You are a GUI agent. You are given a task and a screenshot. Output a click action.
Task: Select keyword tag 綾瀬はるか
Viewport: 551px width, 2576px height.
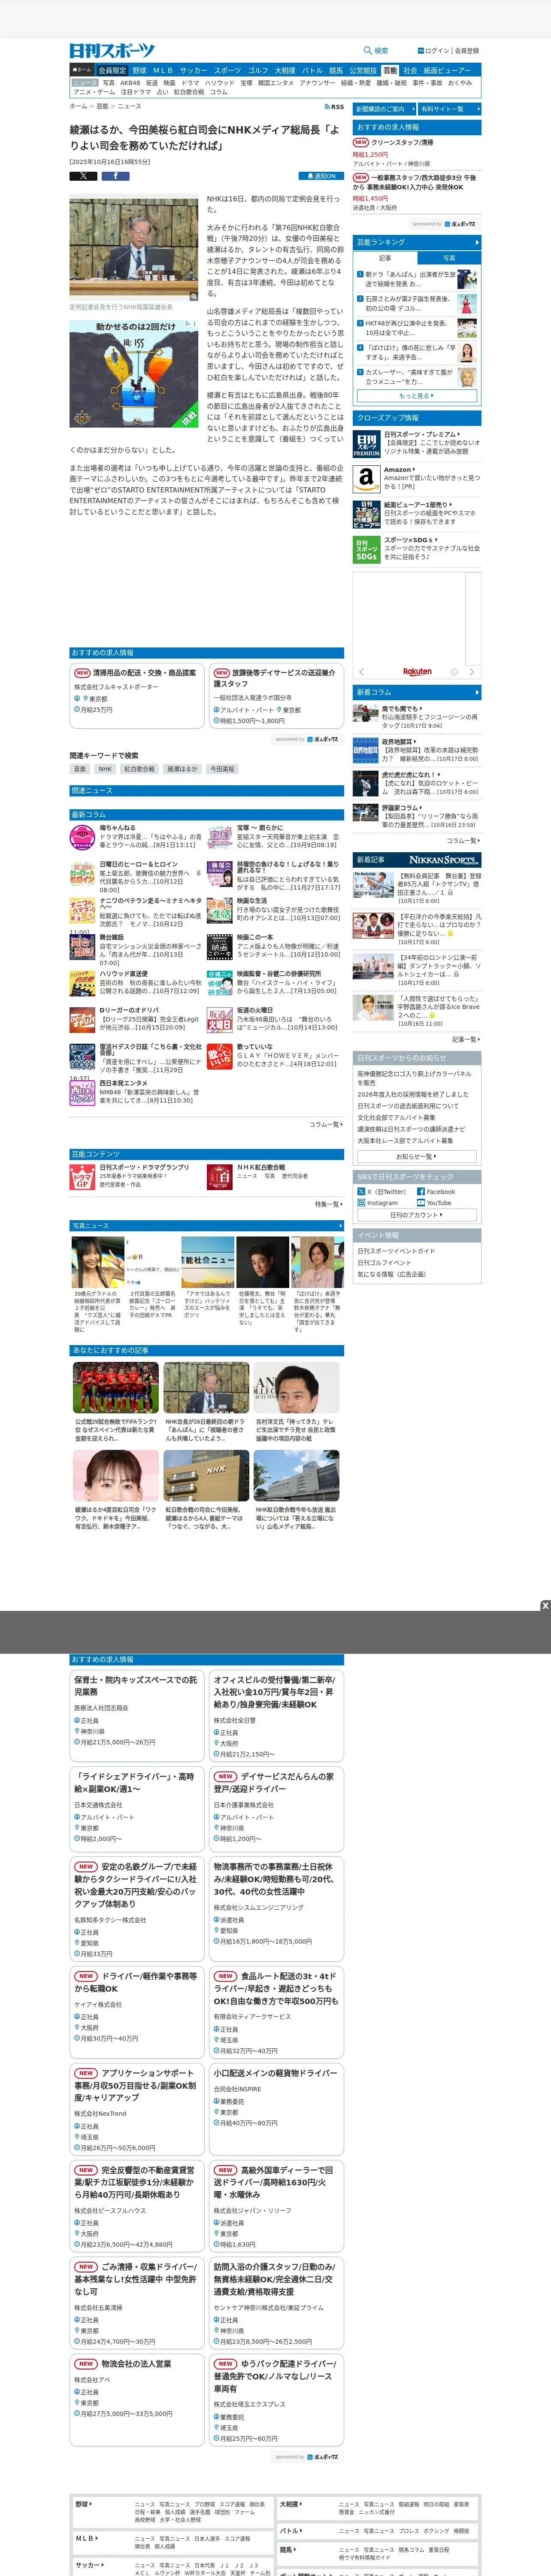tap(182, 769)
